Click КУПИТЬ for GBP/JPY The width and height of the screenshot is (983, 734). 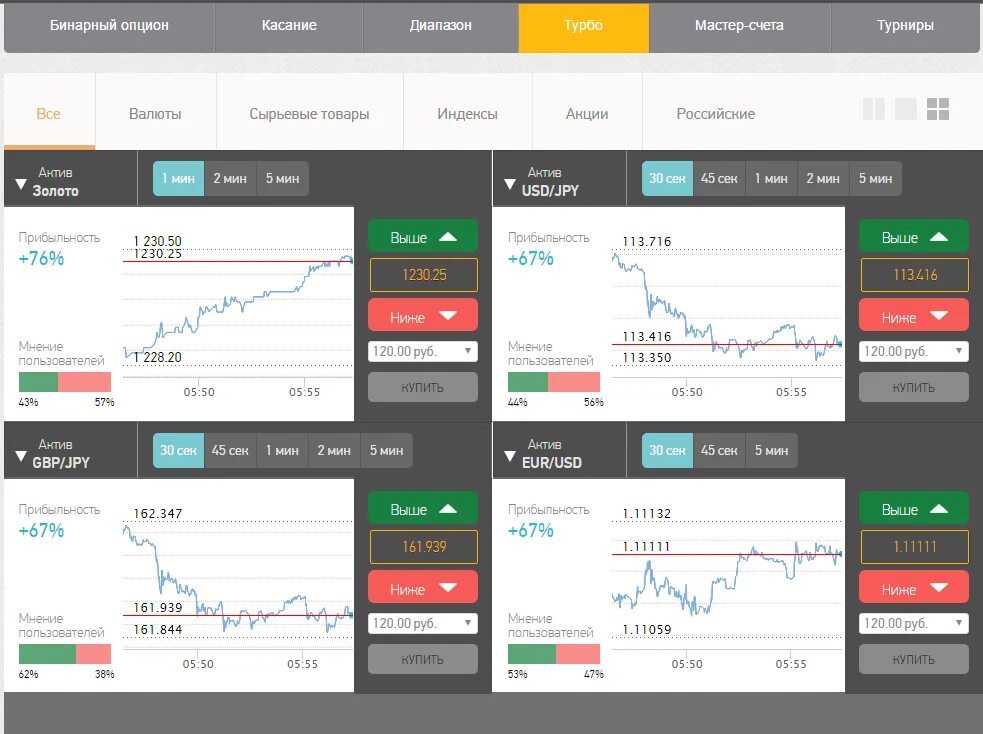pos(423,659)
